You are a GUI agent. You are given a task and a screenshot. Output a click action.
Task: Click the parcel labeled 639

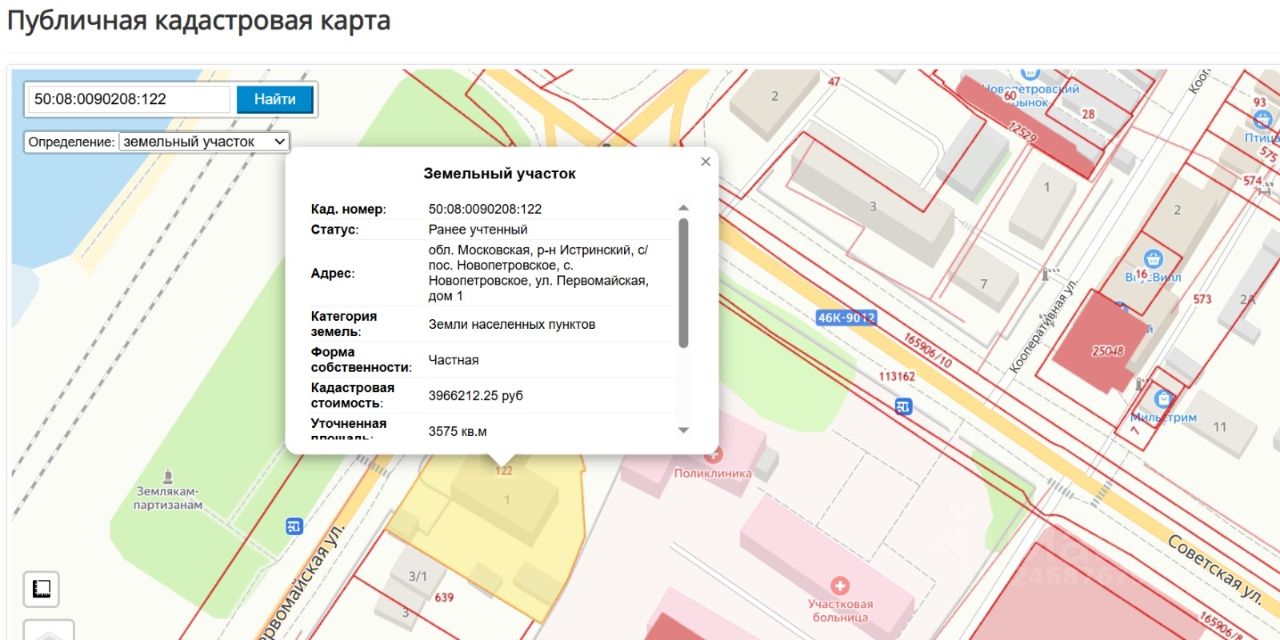tap(444, 598)
